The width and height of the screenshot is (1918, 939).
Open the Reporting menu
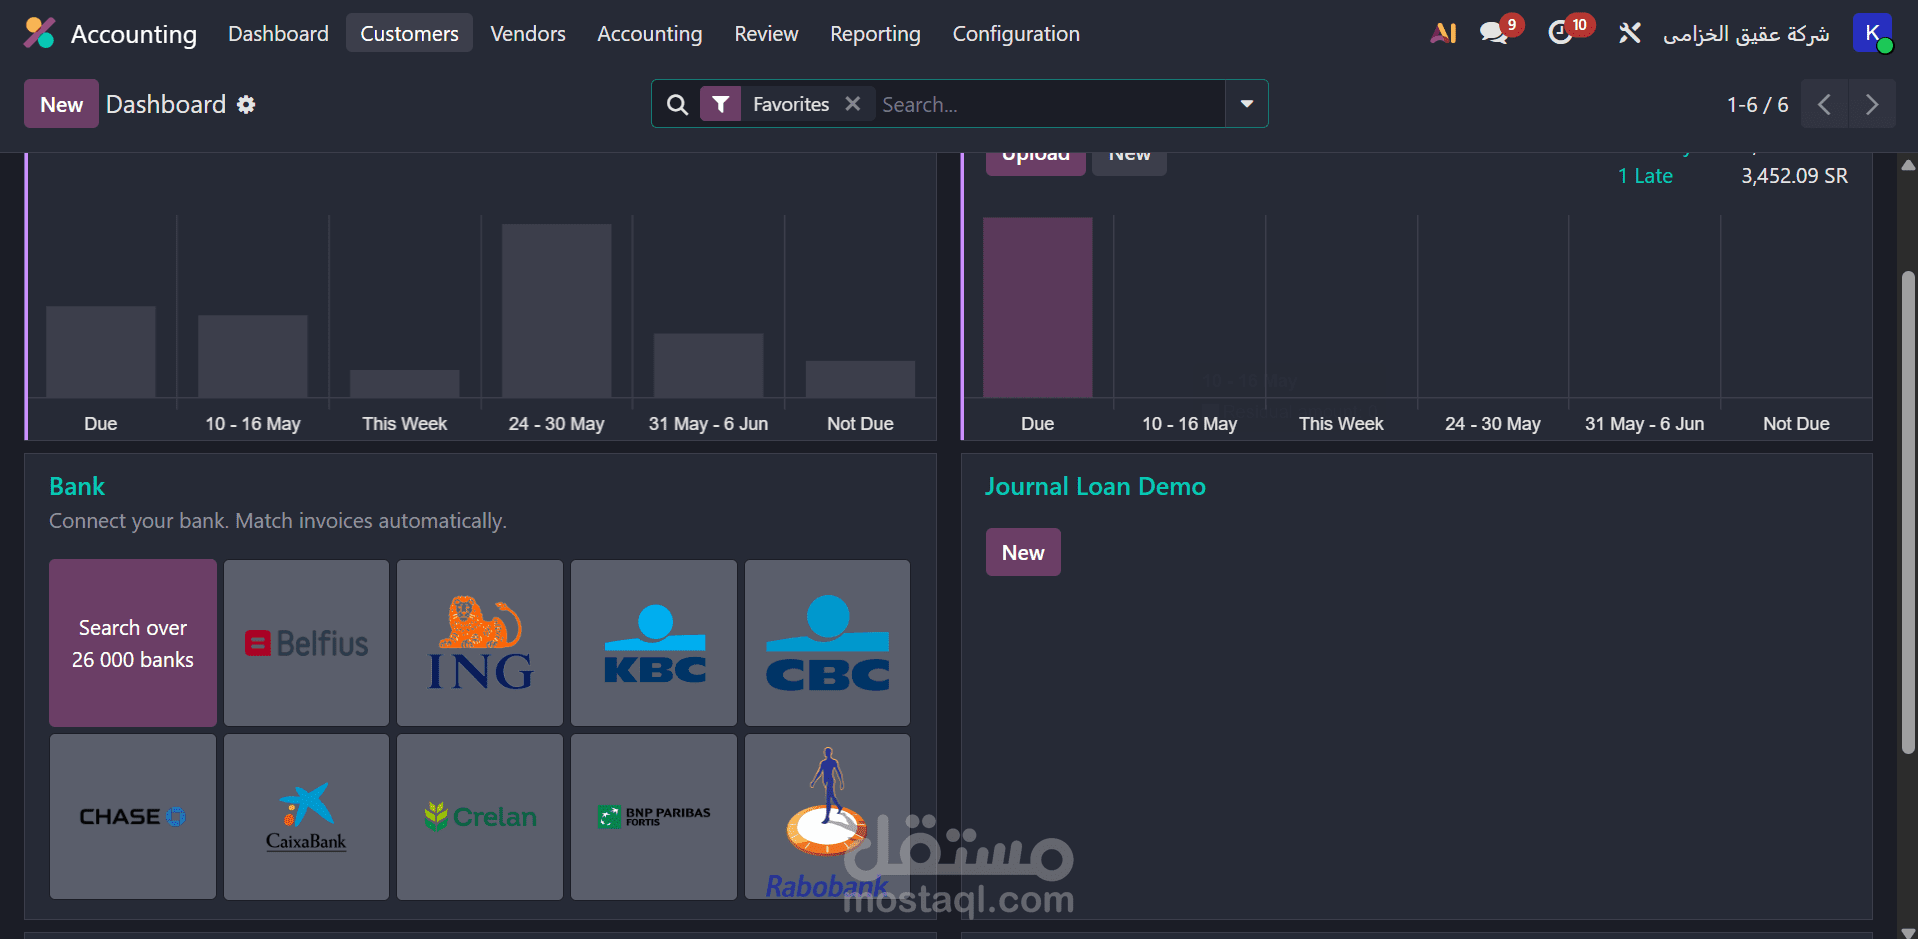(x=875, y=33)
